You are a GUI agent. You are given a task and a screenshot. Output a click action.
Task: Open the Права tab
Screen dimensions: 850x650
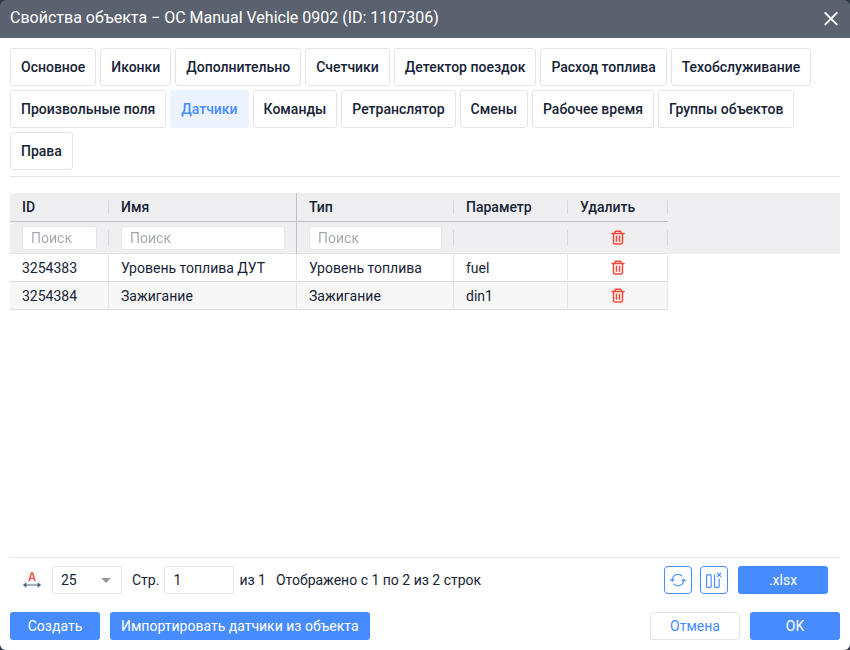(41, 151)
